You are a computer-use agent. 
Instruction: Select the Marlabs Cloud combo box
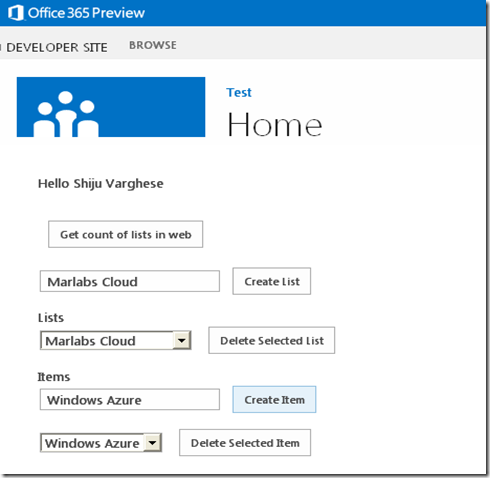[116, 340]
